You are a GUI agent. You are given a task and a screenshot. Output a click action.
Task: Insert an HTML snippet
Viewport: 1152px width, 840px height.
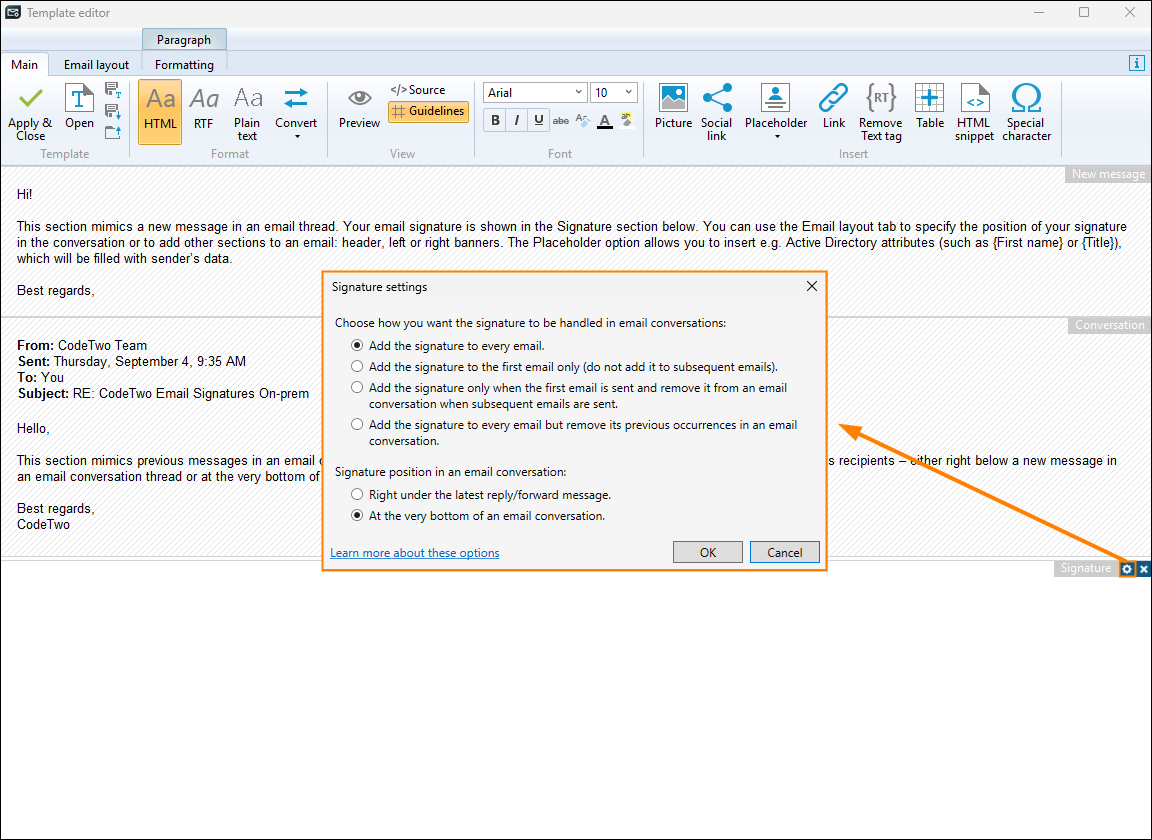974,110
